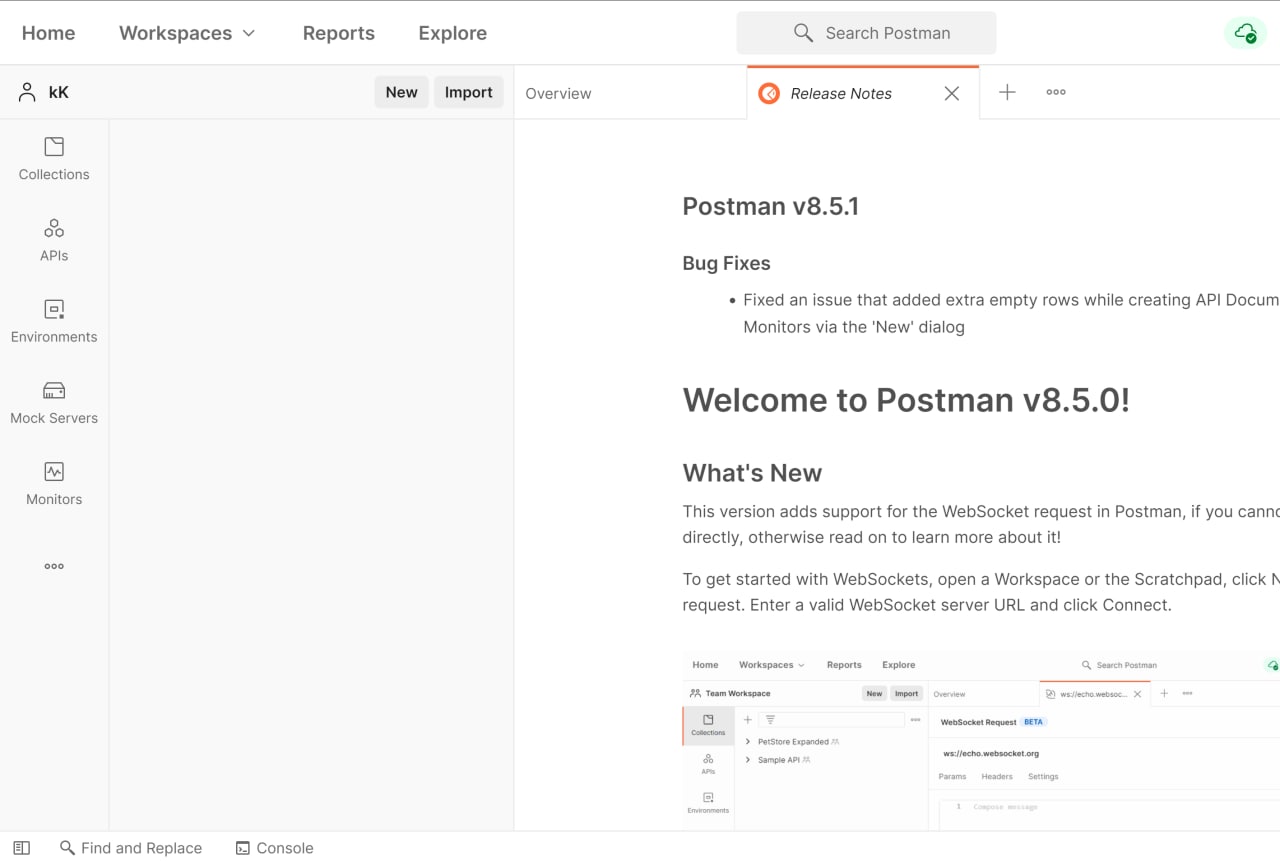Click the Bug Fixes heading
Image resolution: width=1280 pixels, height=861 pixels.
[727, 263]
